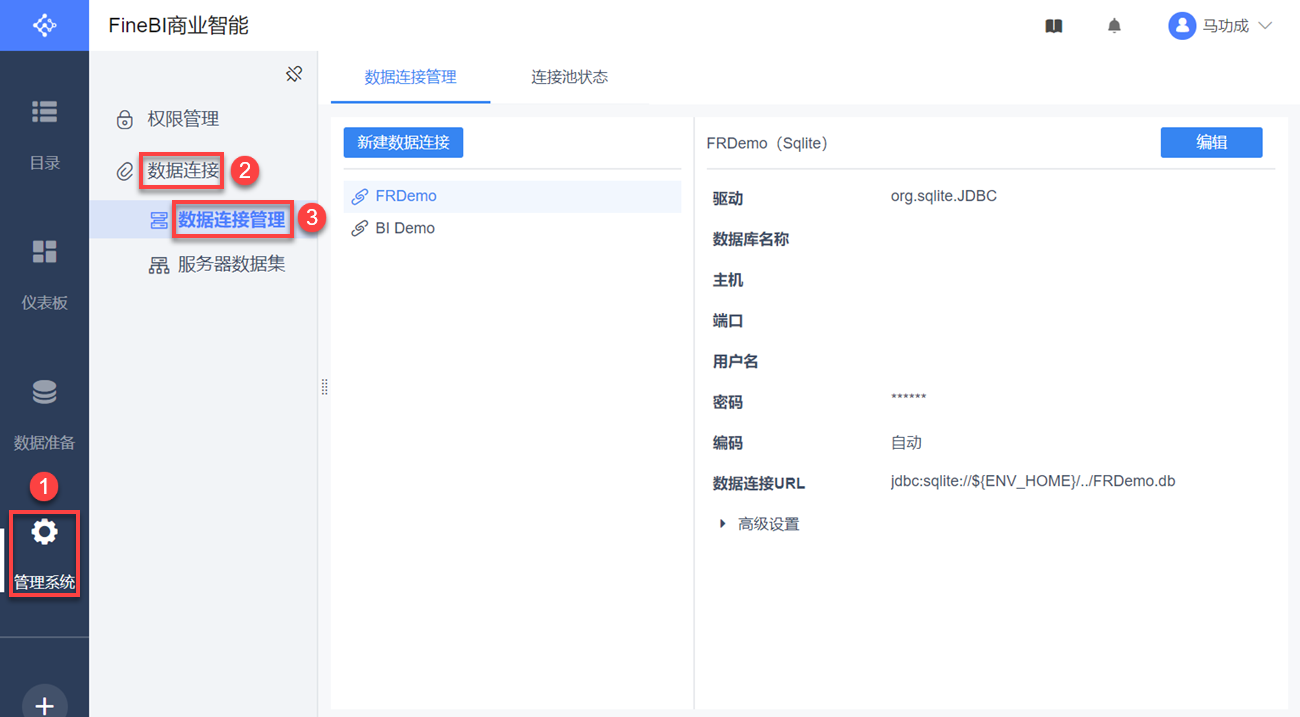Click the org.sqlite.JDBC driver value
The image size is (1300, 717).
point(944,196)
